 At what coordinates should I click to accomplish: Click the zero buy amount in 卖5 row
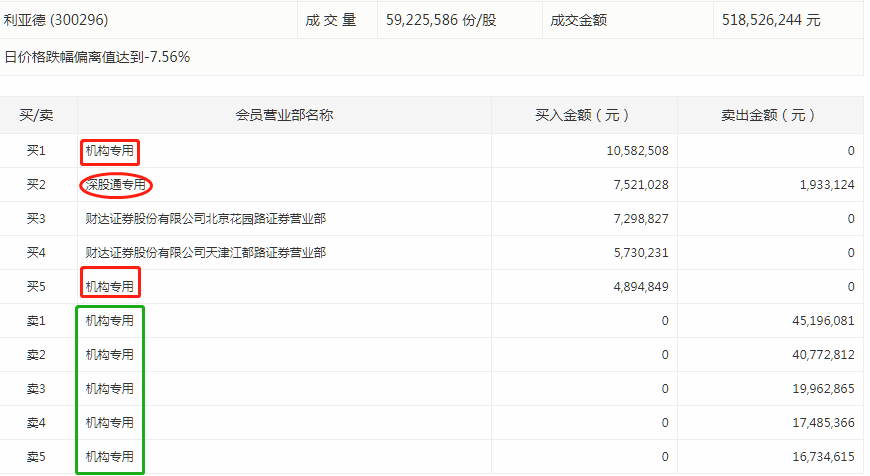pyautogui.click(x=665, y=457)
